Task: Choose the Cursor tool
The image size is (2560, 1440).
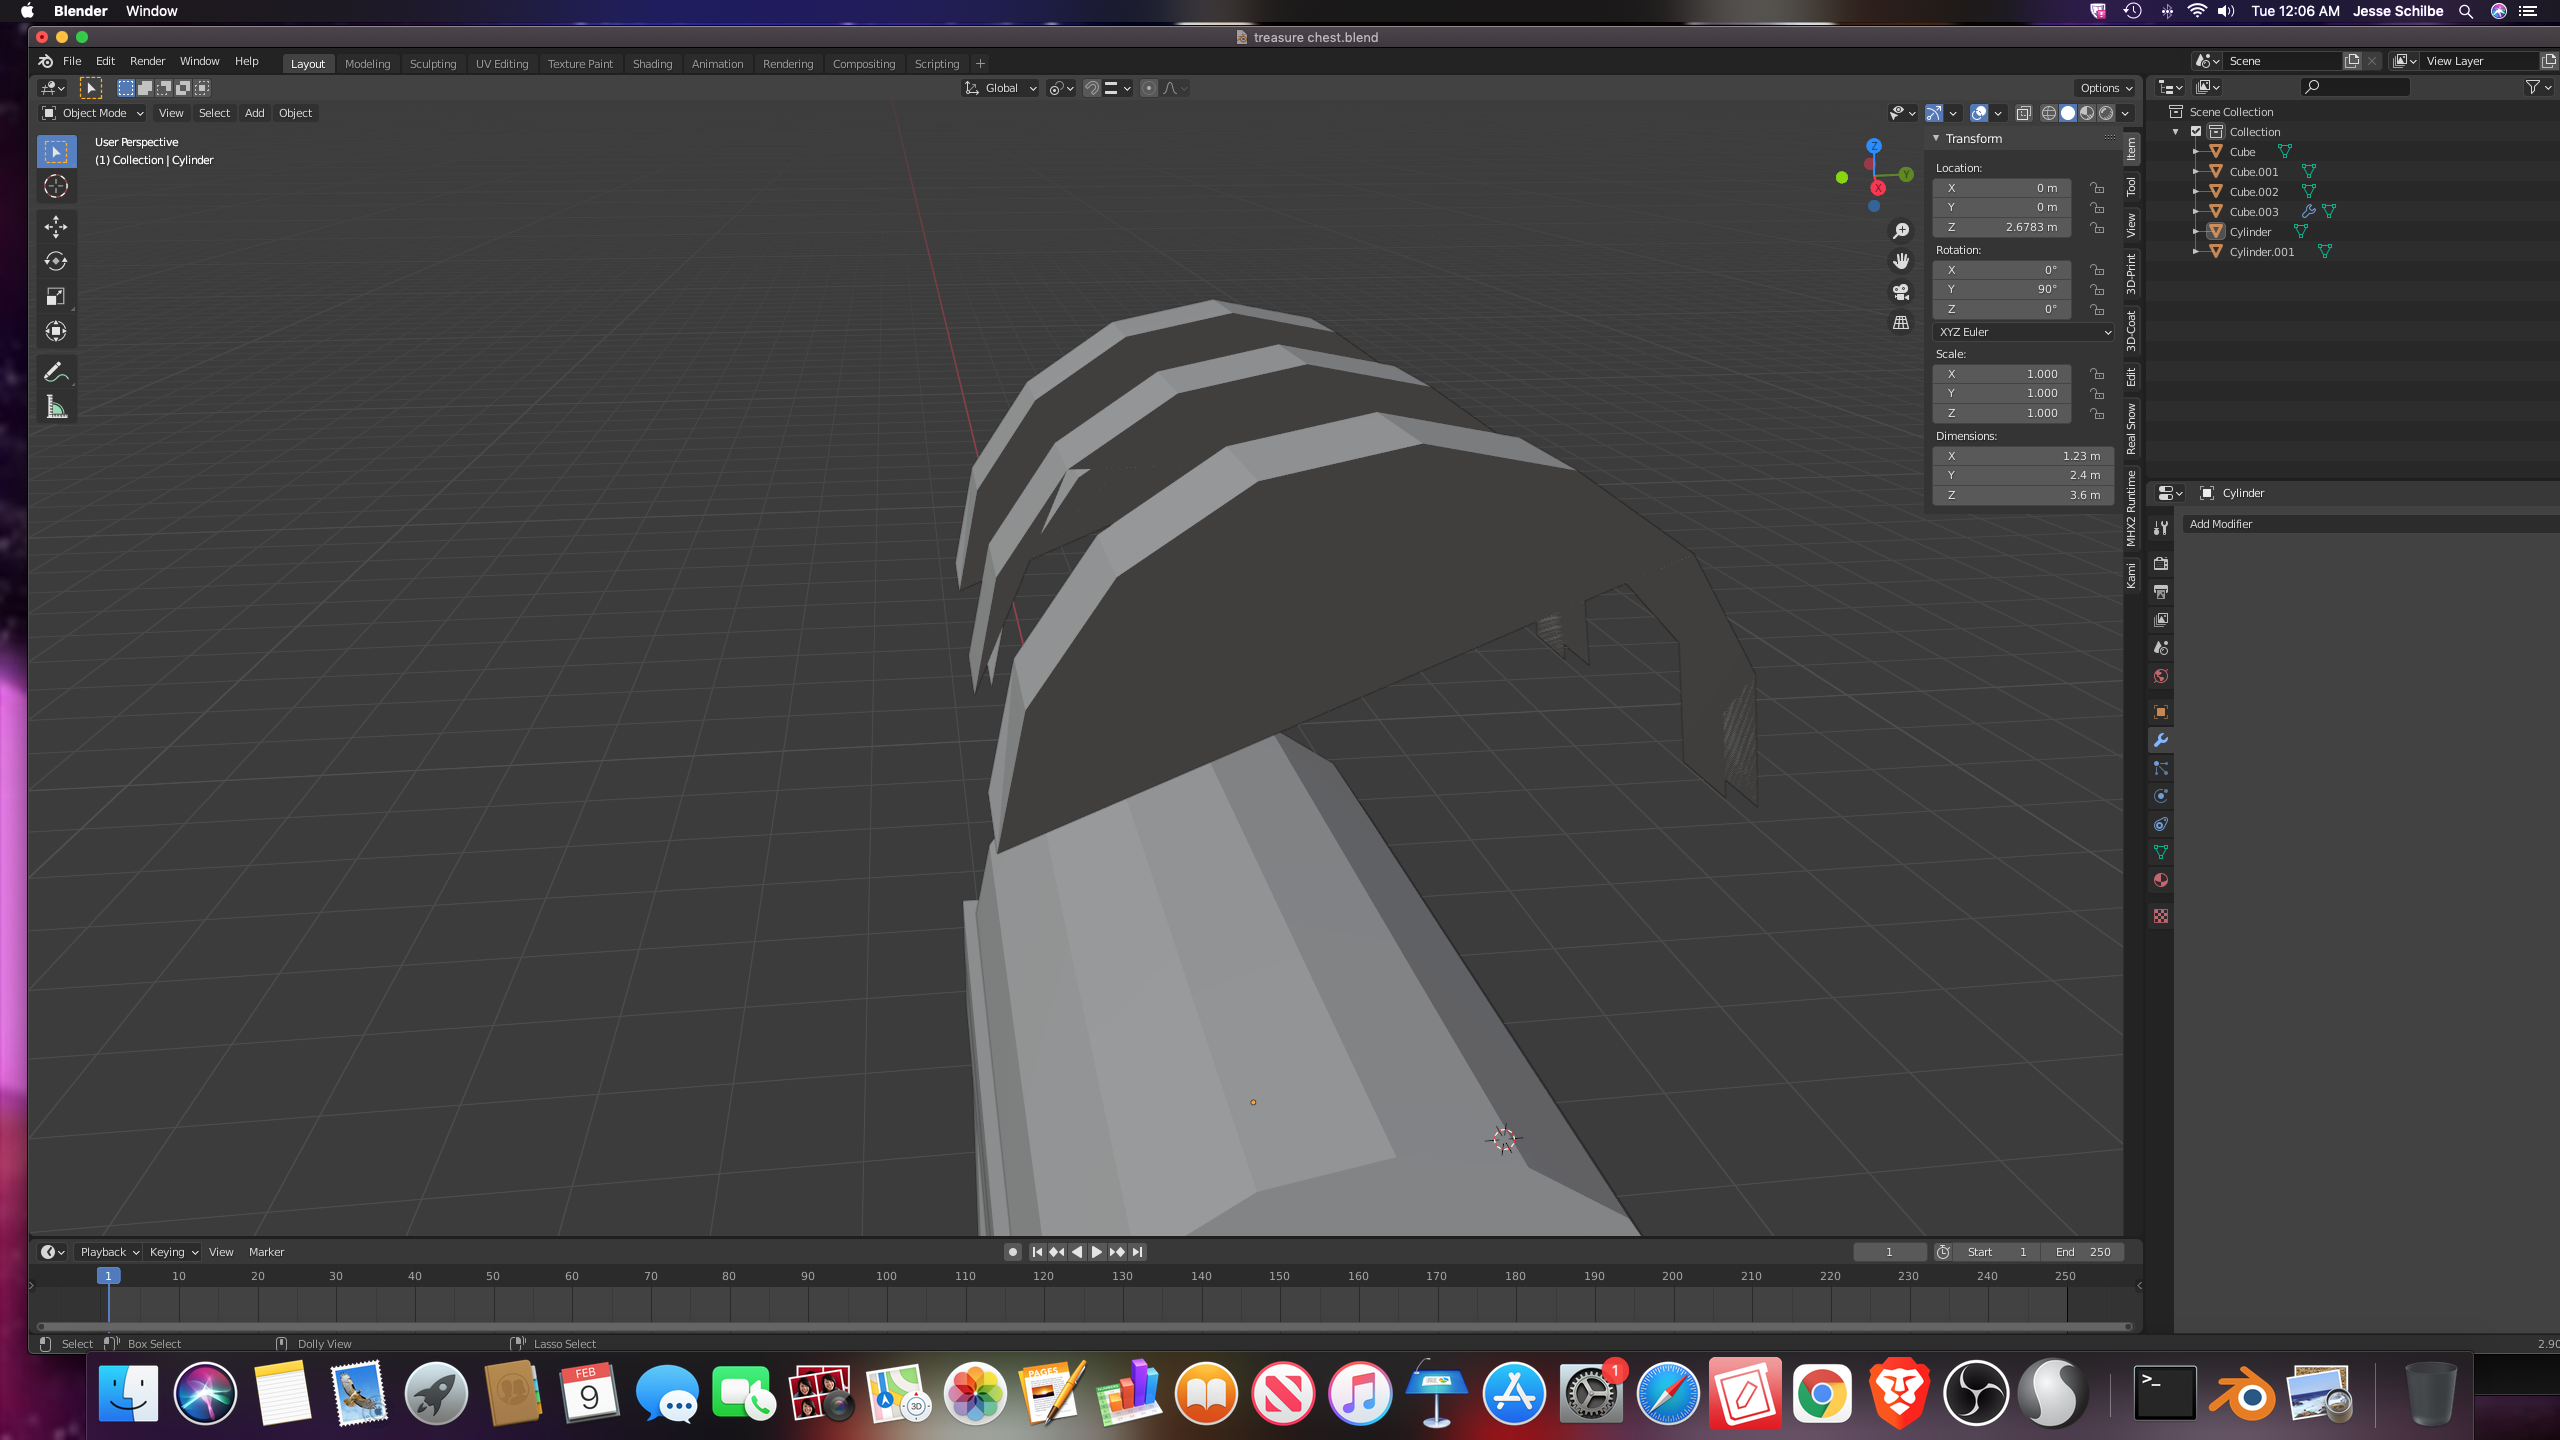Action: (x=56, y=187)
